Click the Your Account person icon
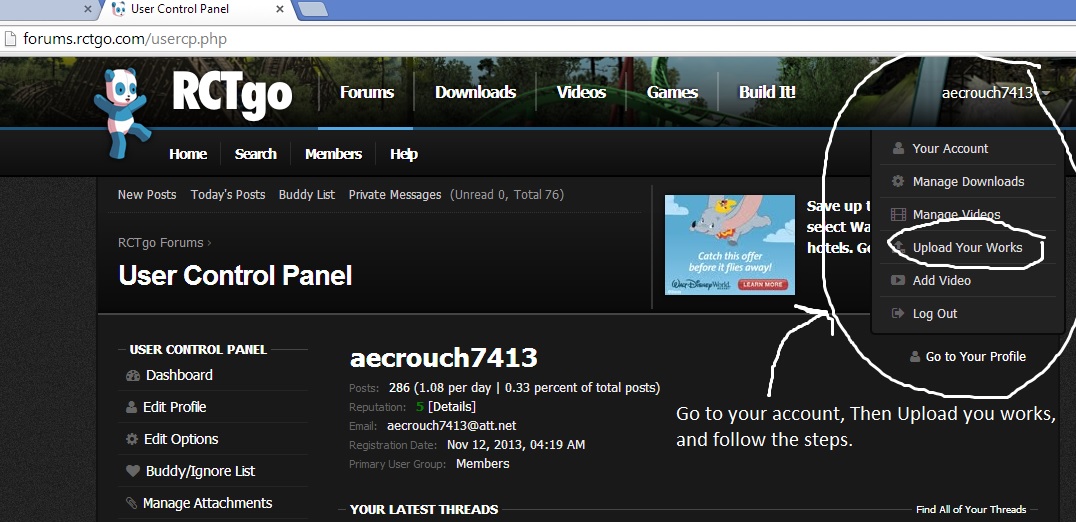The height and width of the screenshot is (522, 1076). click(x=897, y=149)
